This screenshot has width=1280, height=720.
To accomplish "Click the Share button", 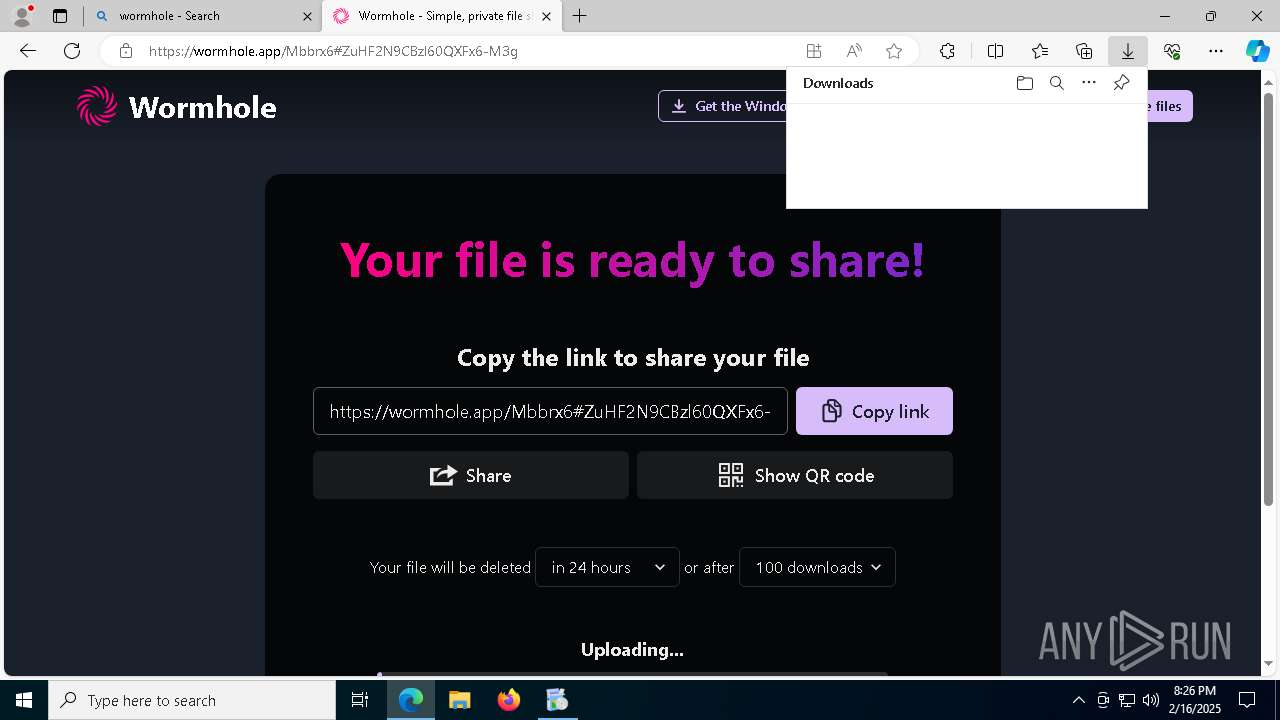I will [x=471, y=475].
